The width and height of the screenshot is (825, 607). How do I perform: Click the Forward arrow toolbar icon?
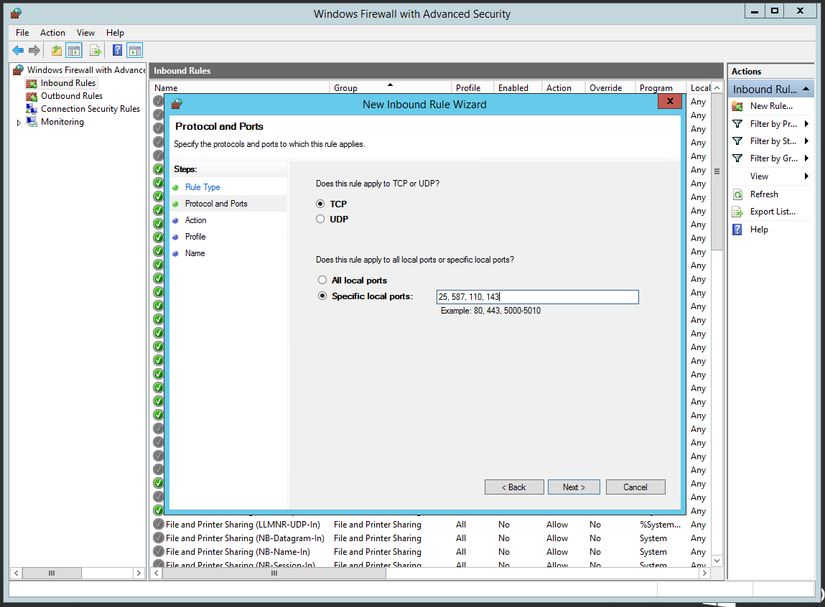35,50
